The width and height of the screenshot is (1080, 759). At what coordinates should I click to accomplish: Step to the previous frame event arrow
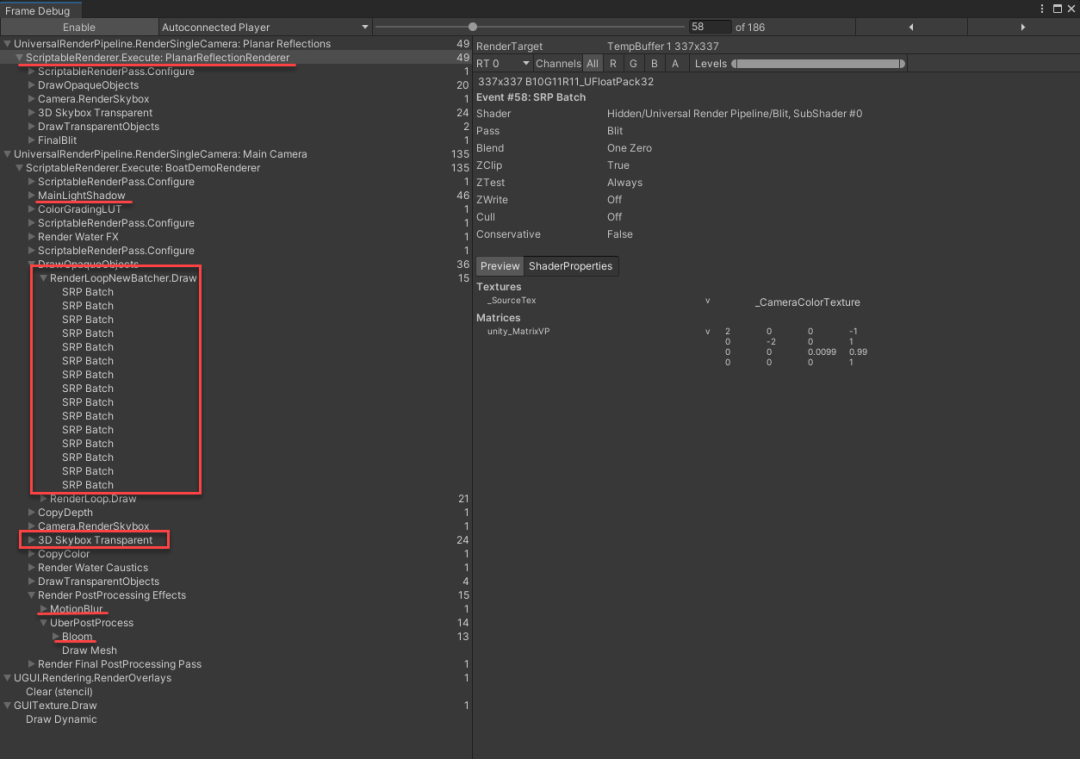point(911,27)
